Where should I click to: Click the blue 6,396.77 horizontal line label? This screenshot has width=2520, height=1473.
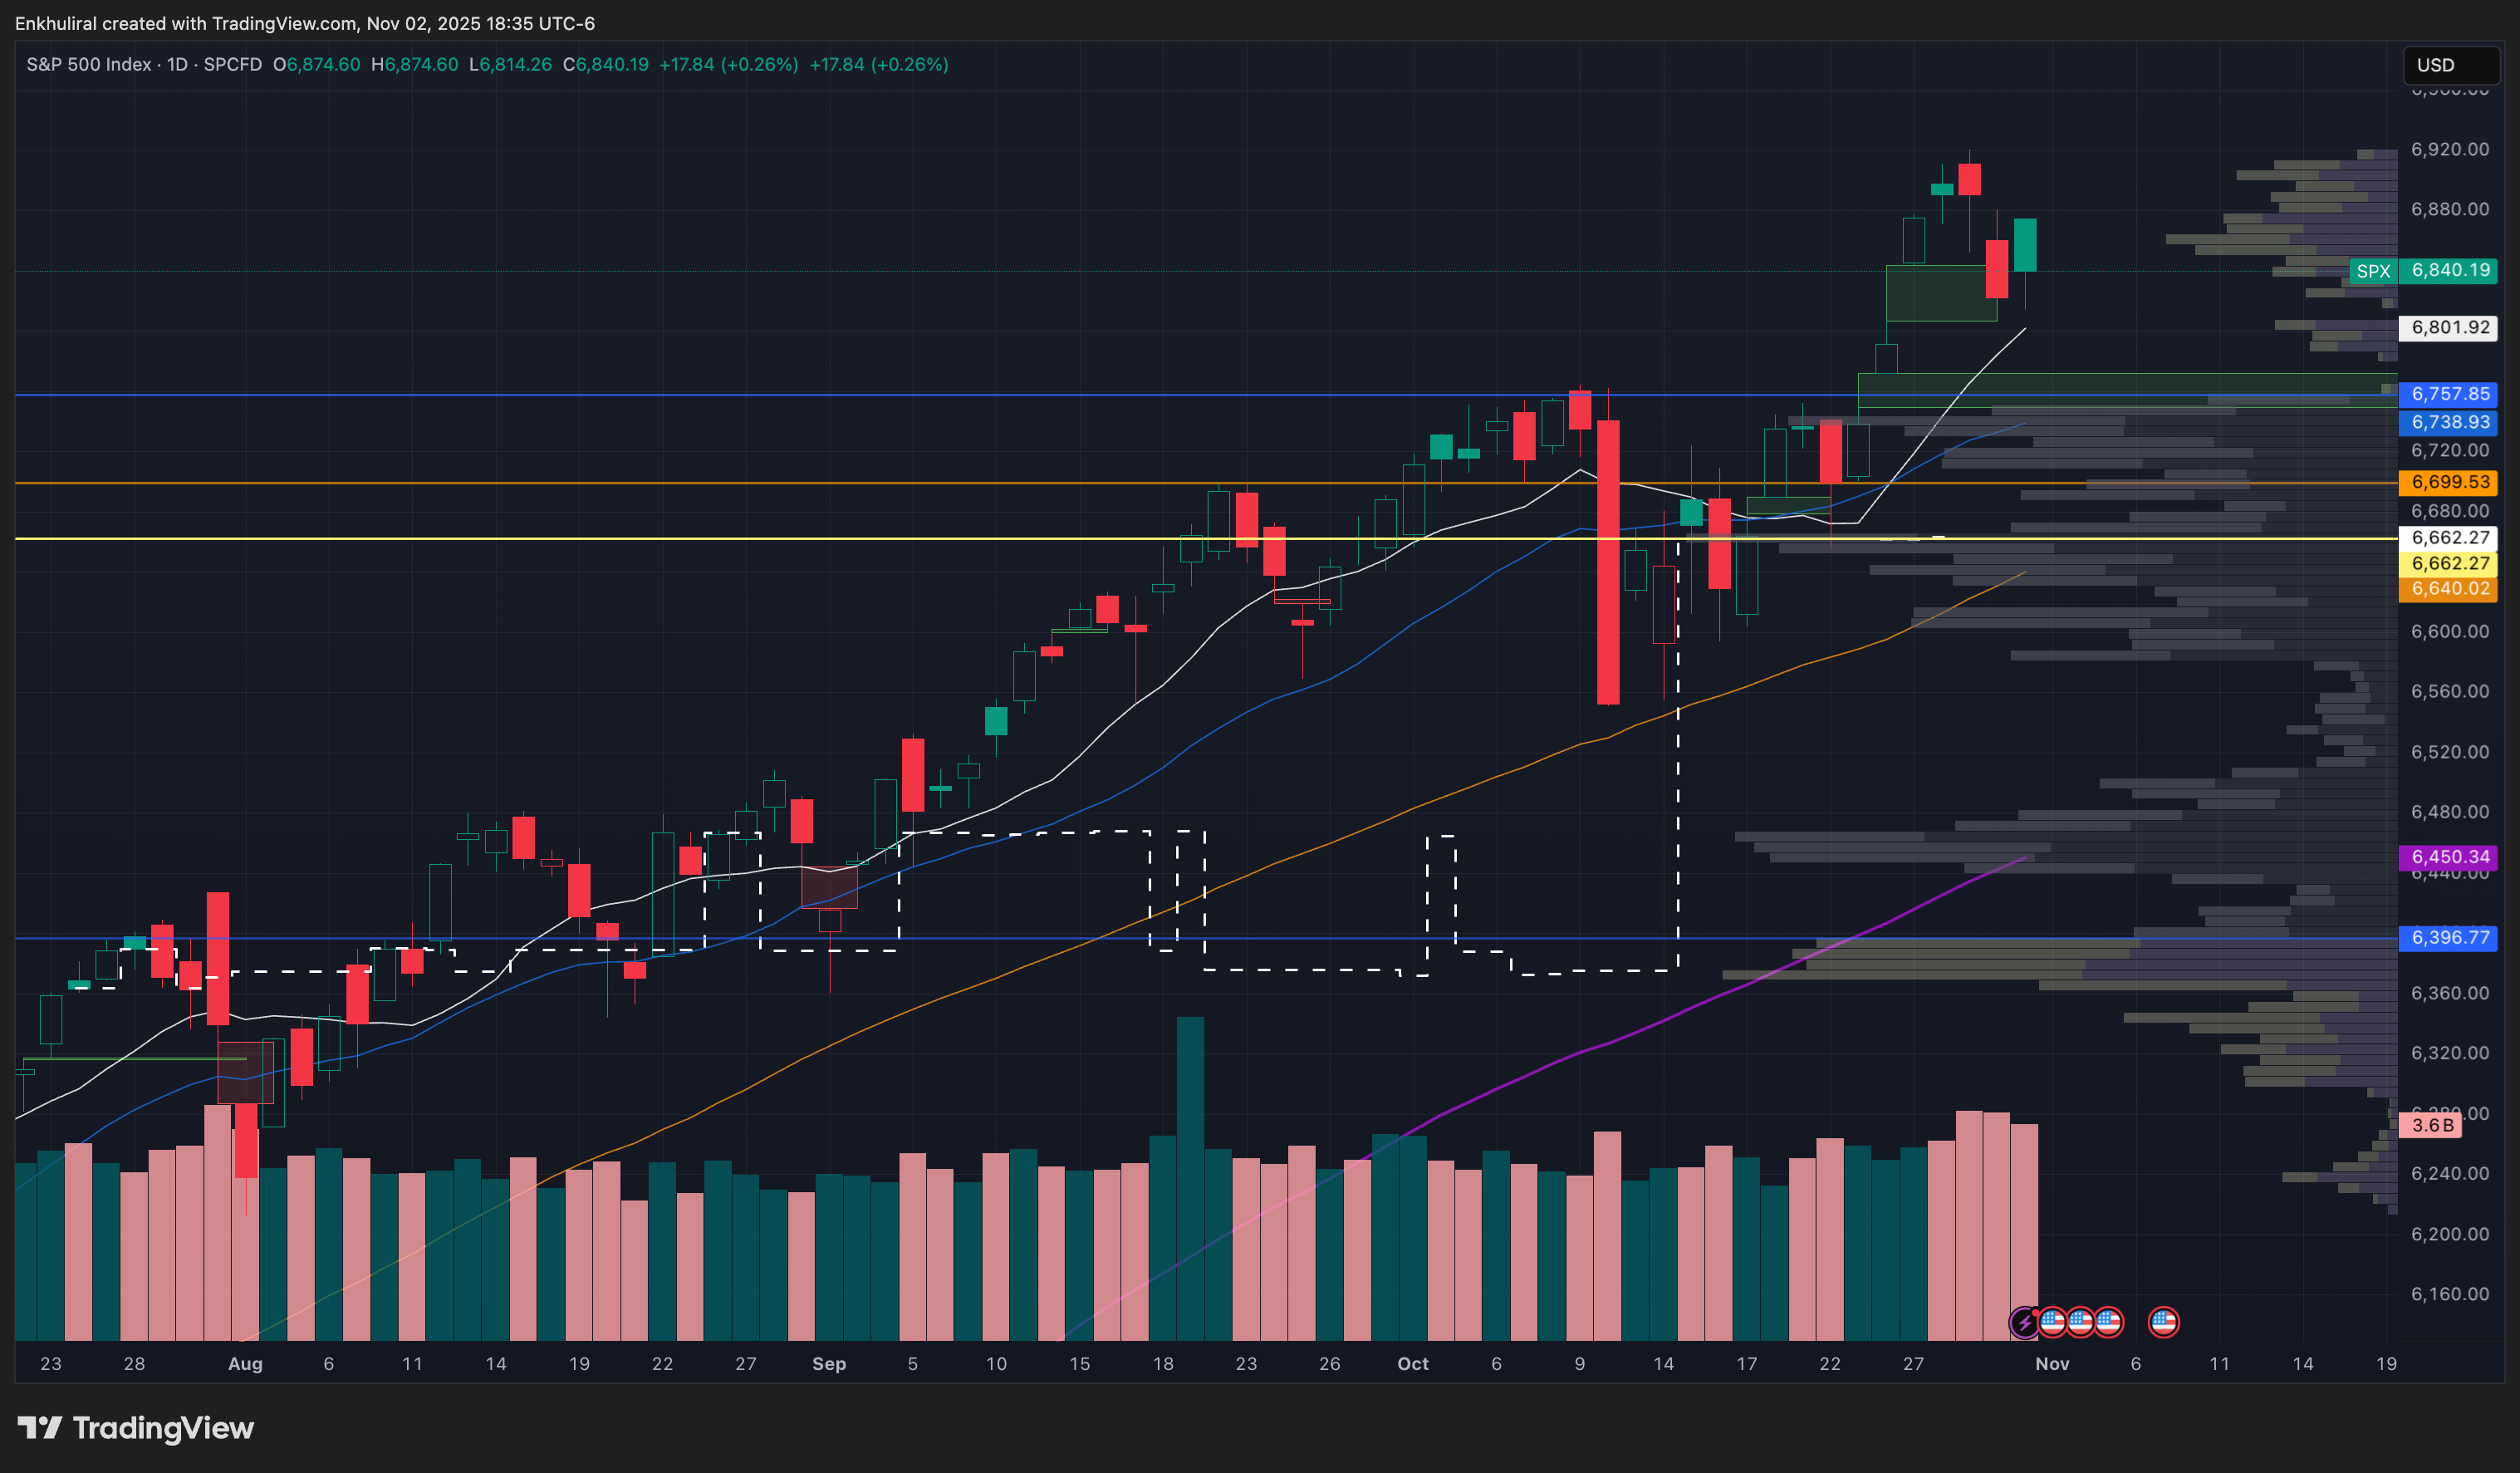(x=2449, y=938)
